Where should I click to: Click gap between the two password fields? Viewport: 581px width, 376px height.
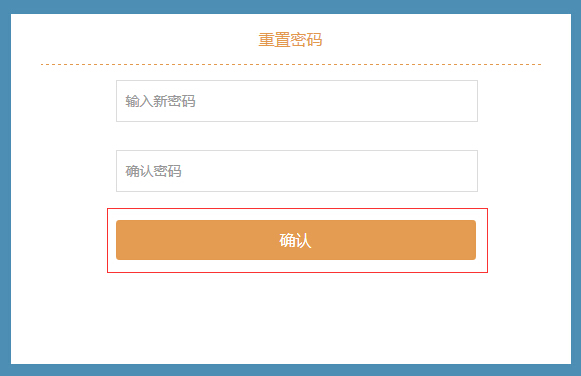coord(297,136)
